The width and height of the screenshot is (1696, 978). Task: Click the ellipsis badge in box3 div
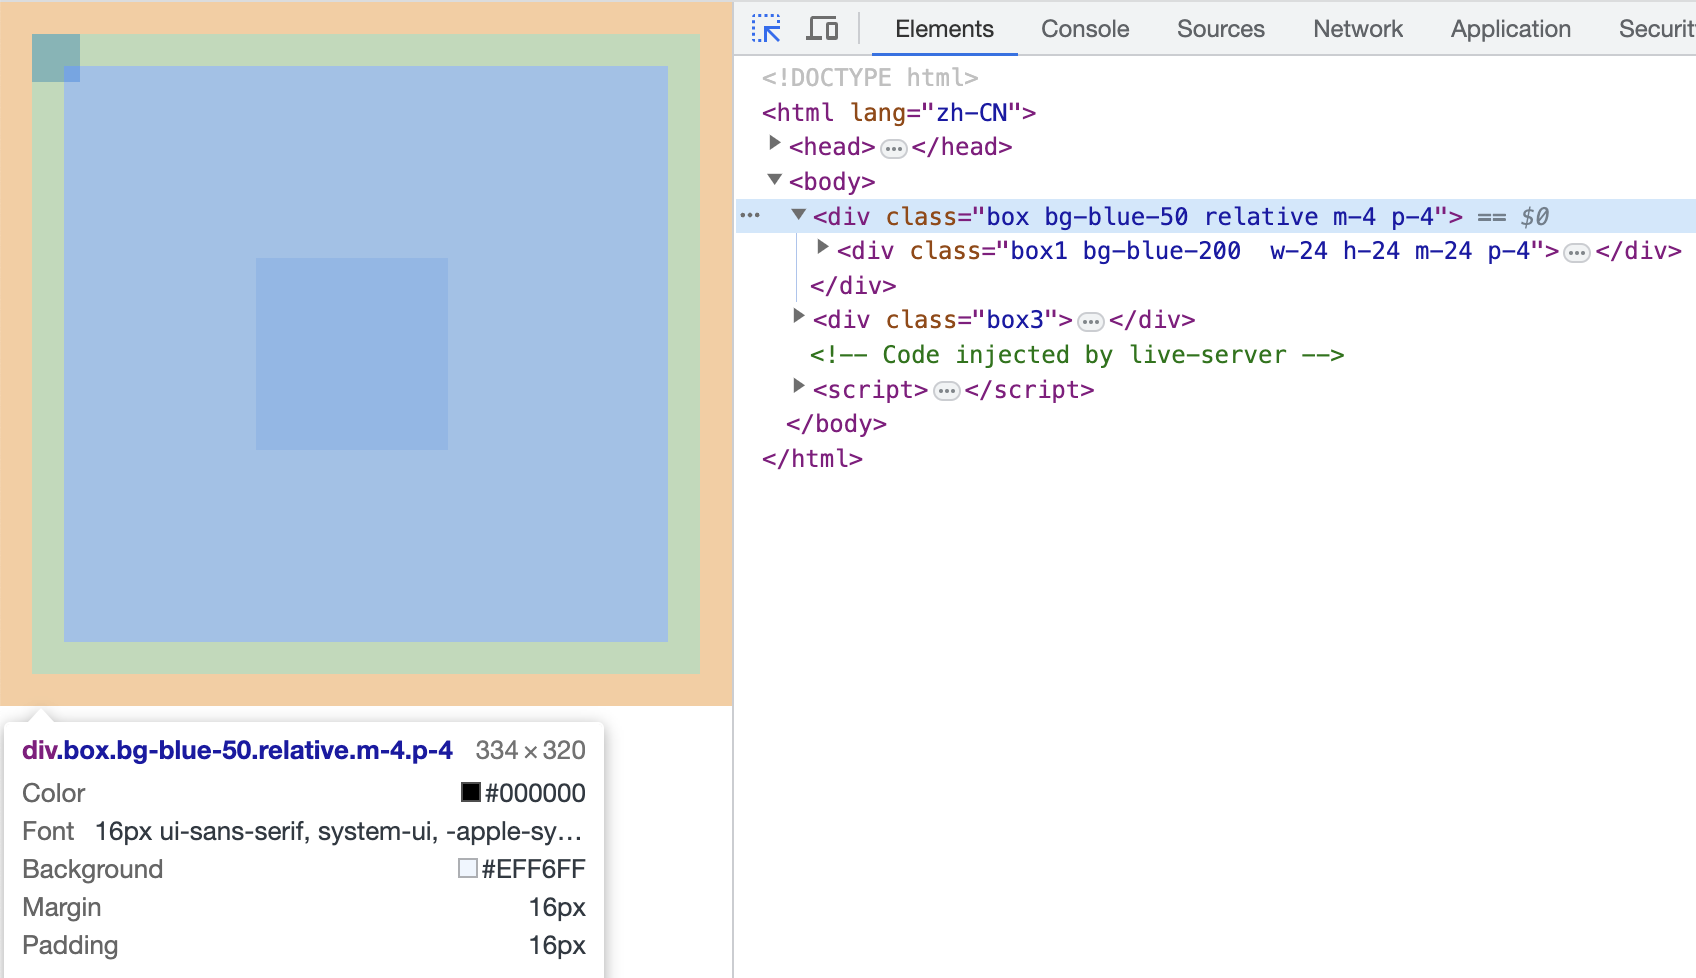tap(1090, 322)
